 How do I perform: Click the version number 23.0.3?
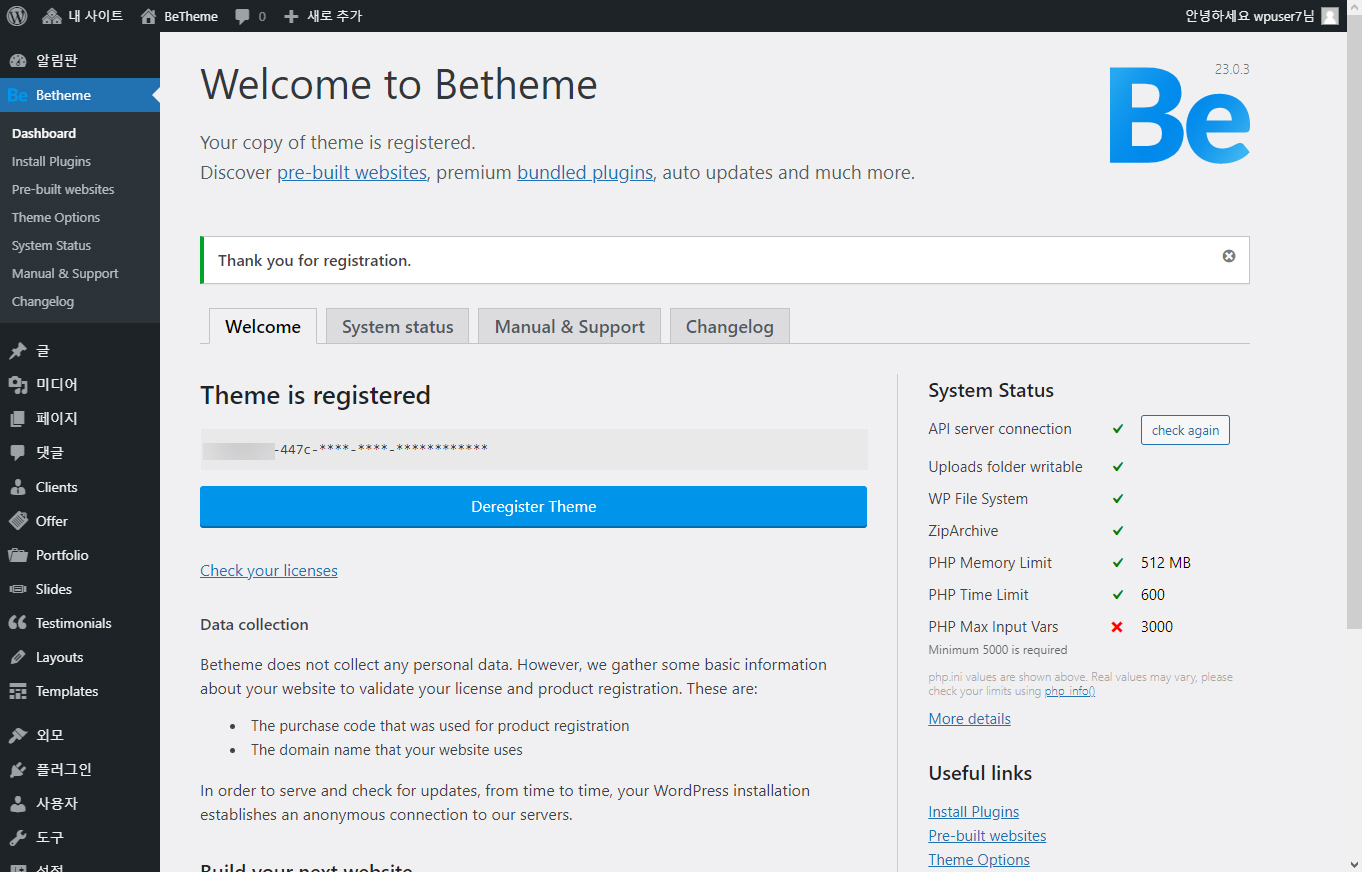point(1232,69)
